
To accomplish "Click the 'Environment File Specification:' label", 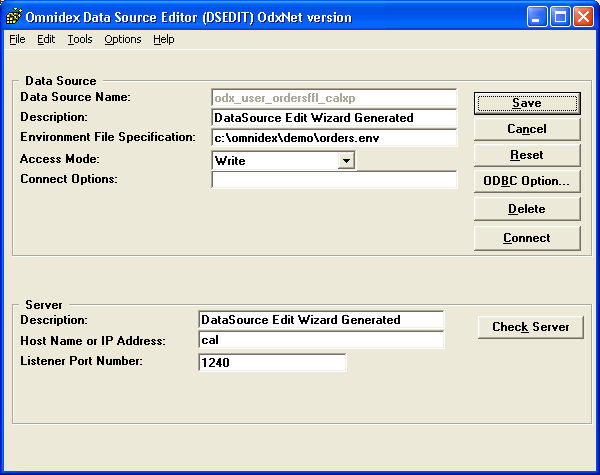I will click(x=108, y=137).
